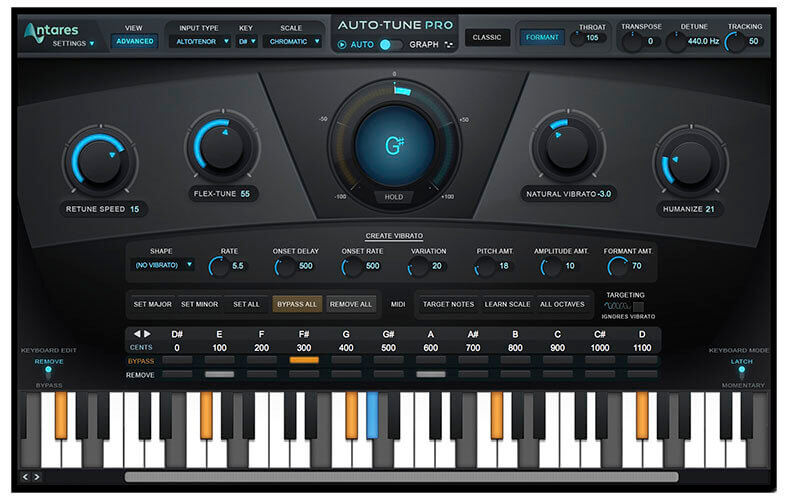The height and width of the screenshot is (500, 788).
Task: Click the Transpose knob
Action: (x=632, y=42)
